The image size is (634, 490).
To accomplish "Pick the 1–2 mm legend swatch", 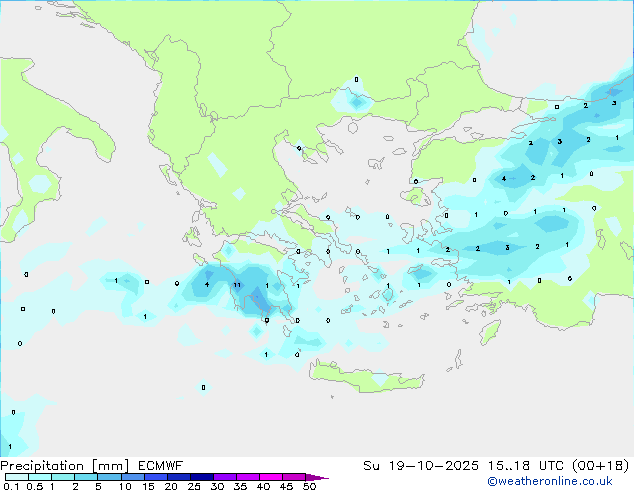I will 63,477.
